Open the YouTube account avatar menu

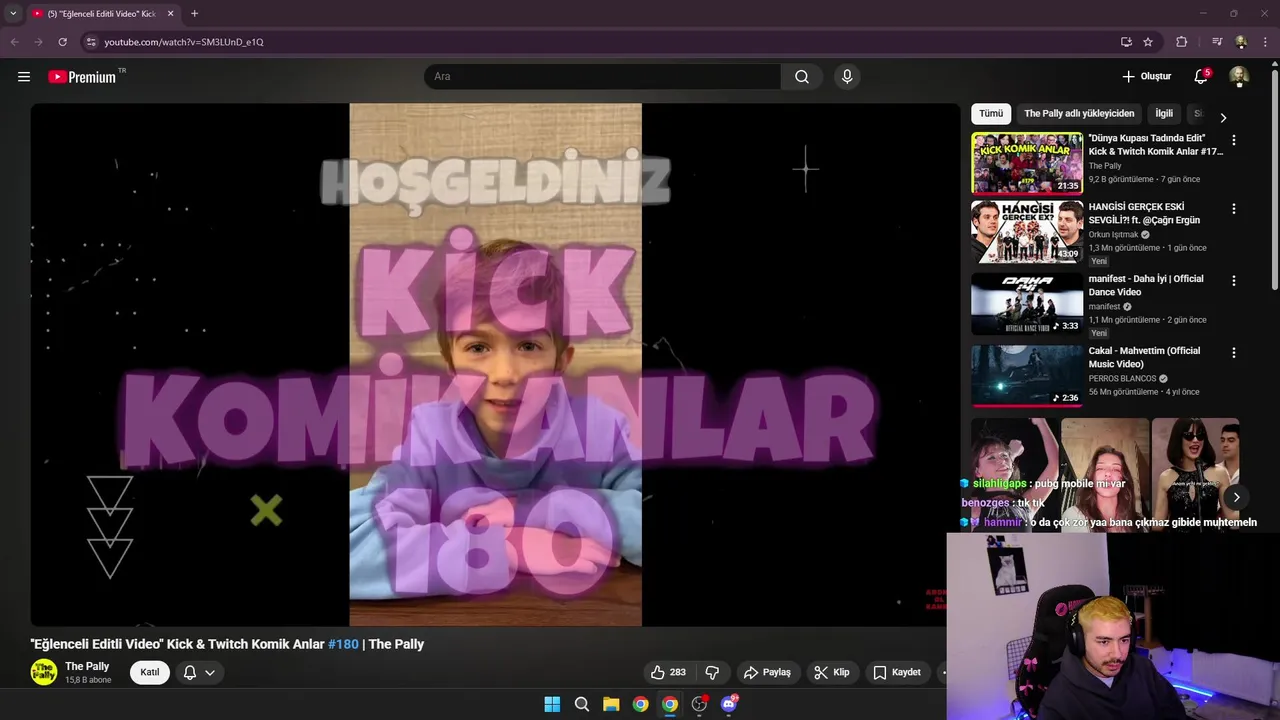coord(1239,76)
